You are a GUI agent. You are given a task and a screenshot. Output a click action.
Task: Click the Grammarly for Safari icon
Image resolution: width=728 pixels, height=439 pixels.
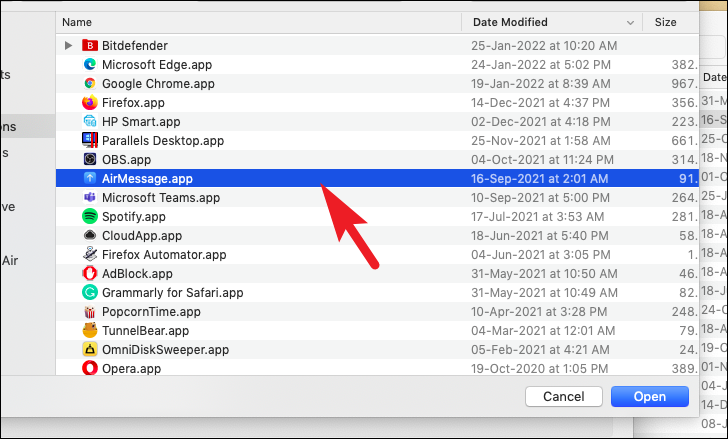(x=90, y=293)
